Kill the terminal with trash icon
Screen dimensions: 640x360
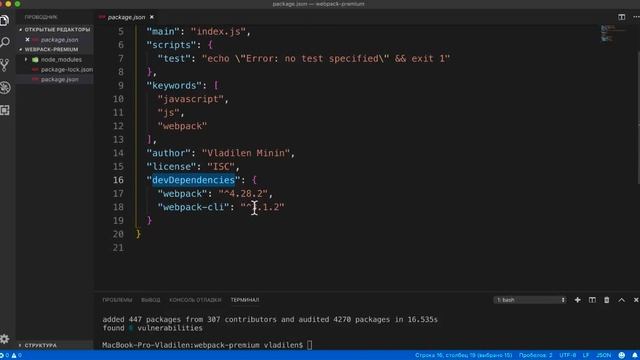point(607,300)
